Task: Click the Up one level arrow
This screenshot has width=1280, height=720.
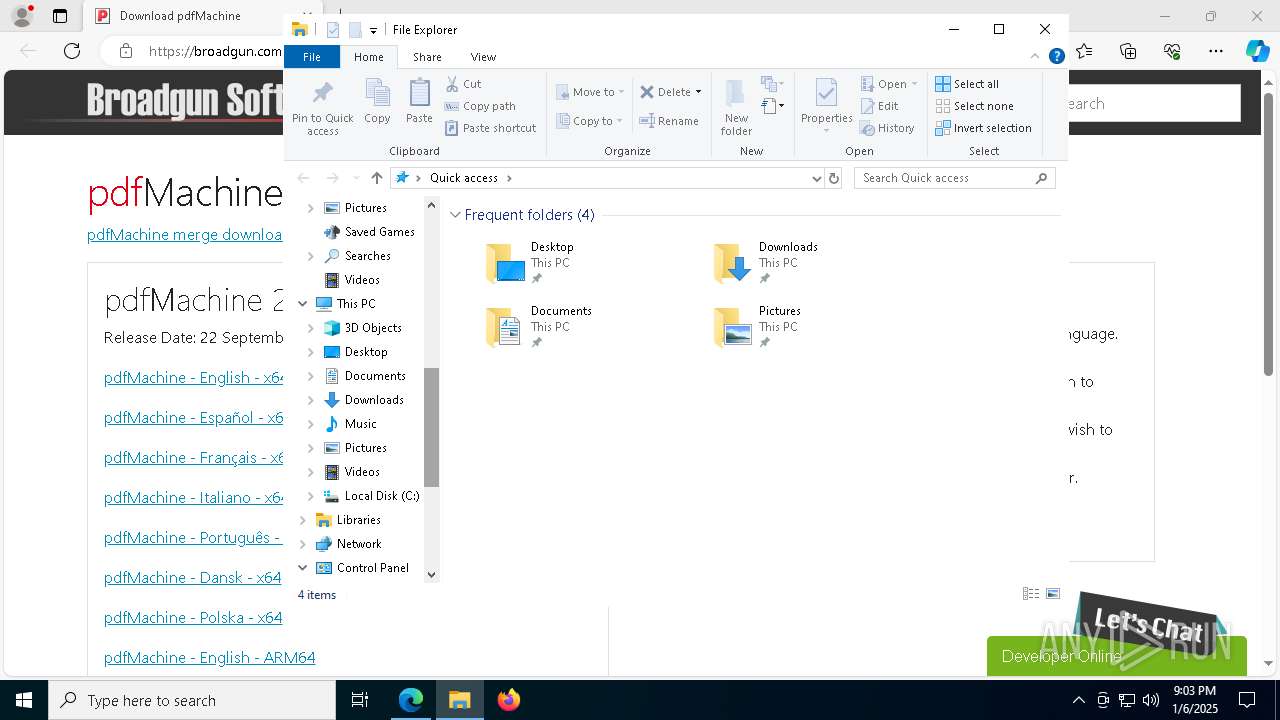Action: click(376, 178)
